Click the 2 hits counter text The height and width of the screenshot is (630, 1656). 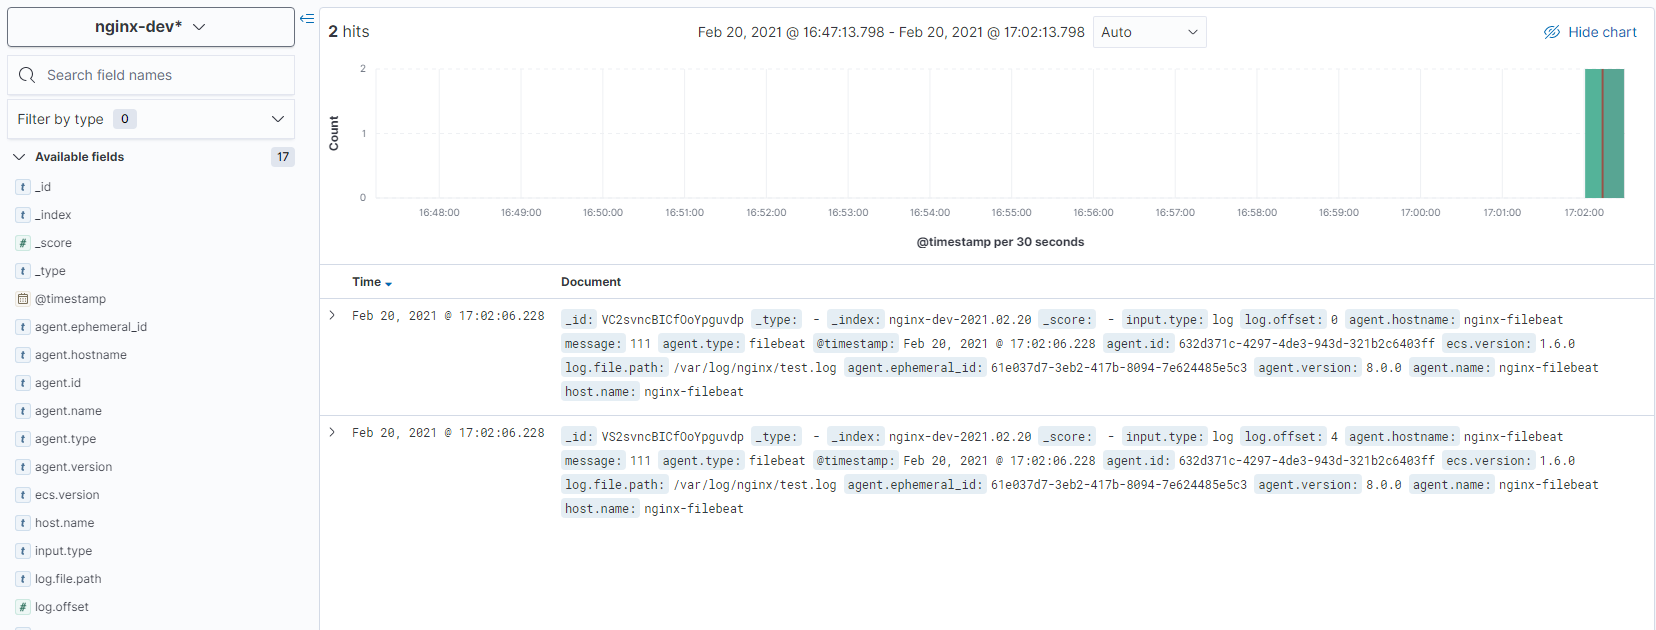[349, 32]
